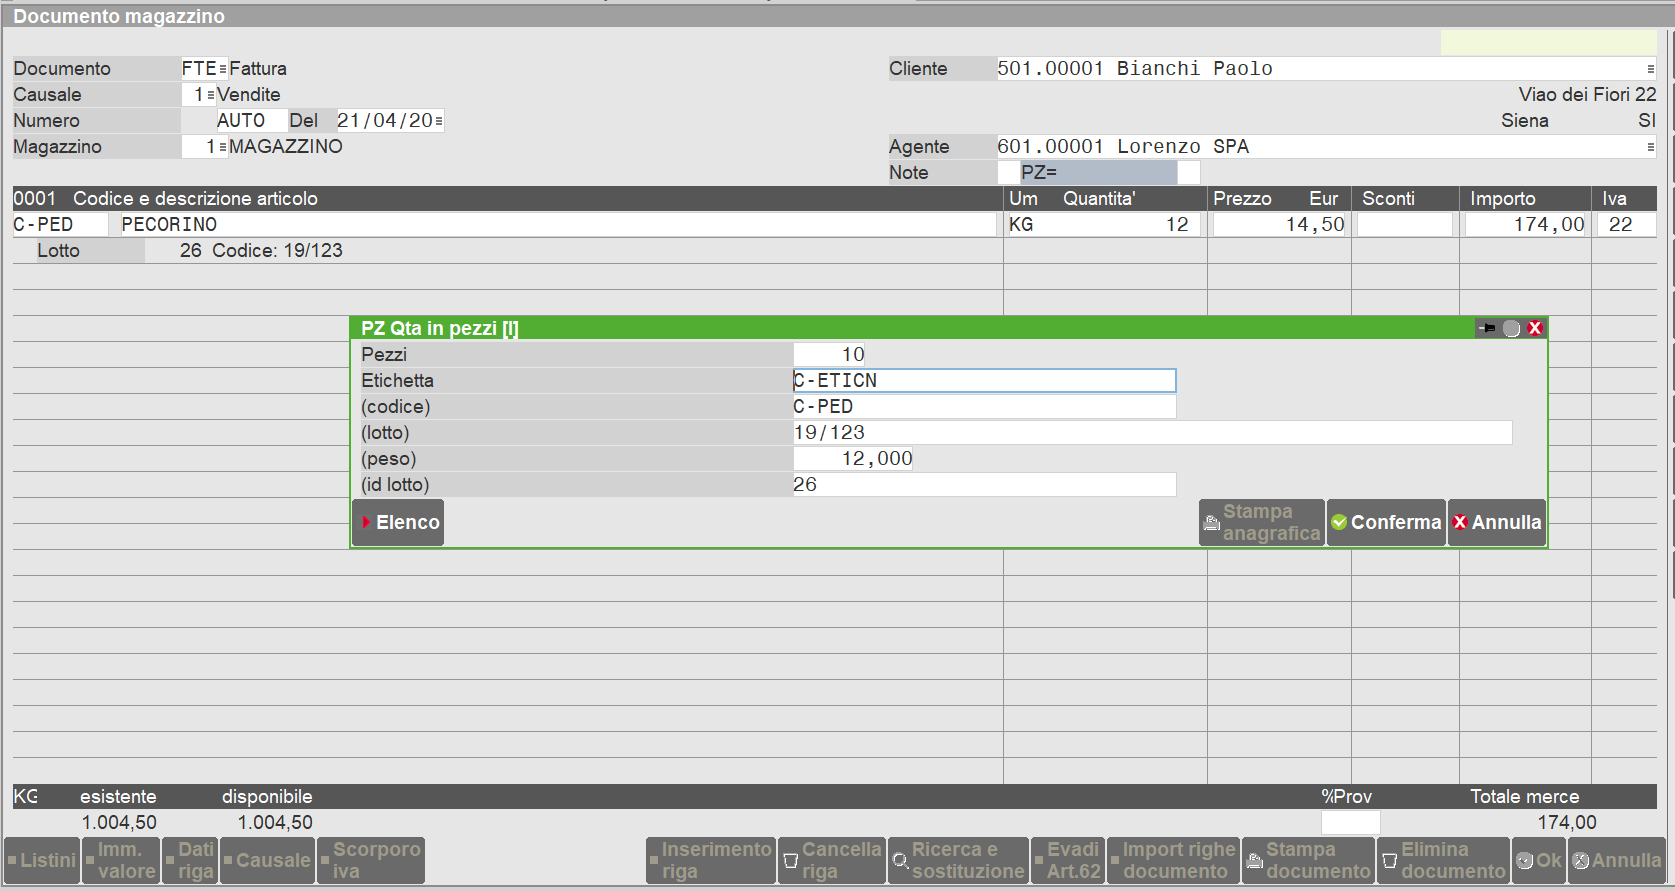This screenshot has width=1675, height=891.
Task: Expand the Documento type list selector
Action: point(222,69)
